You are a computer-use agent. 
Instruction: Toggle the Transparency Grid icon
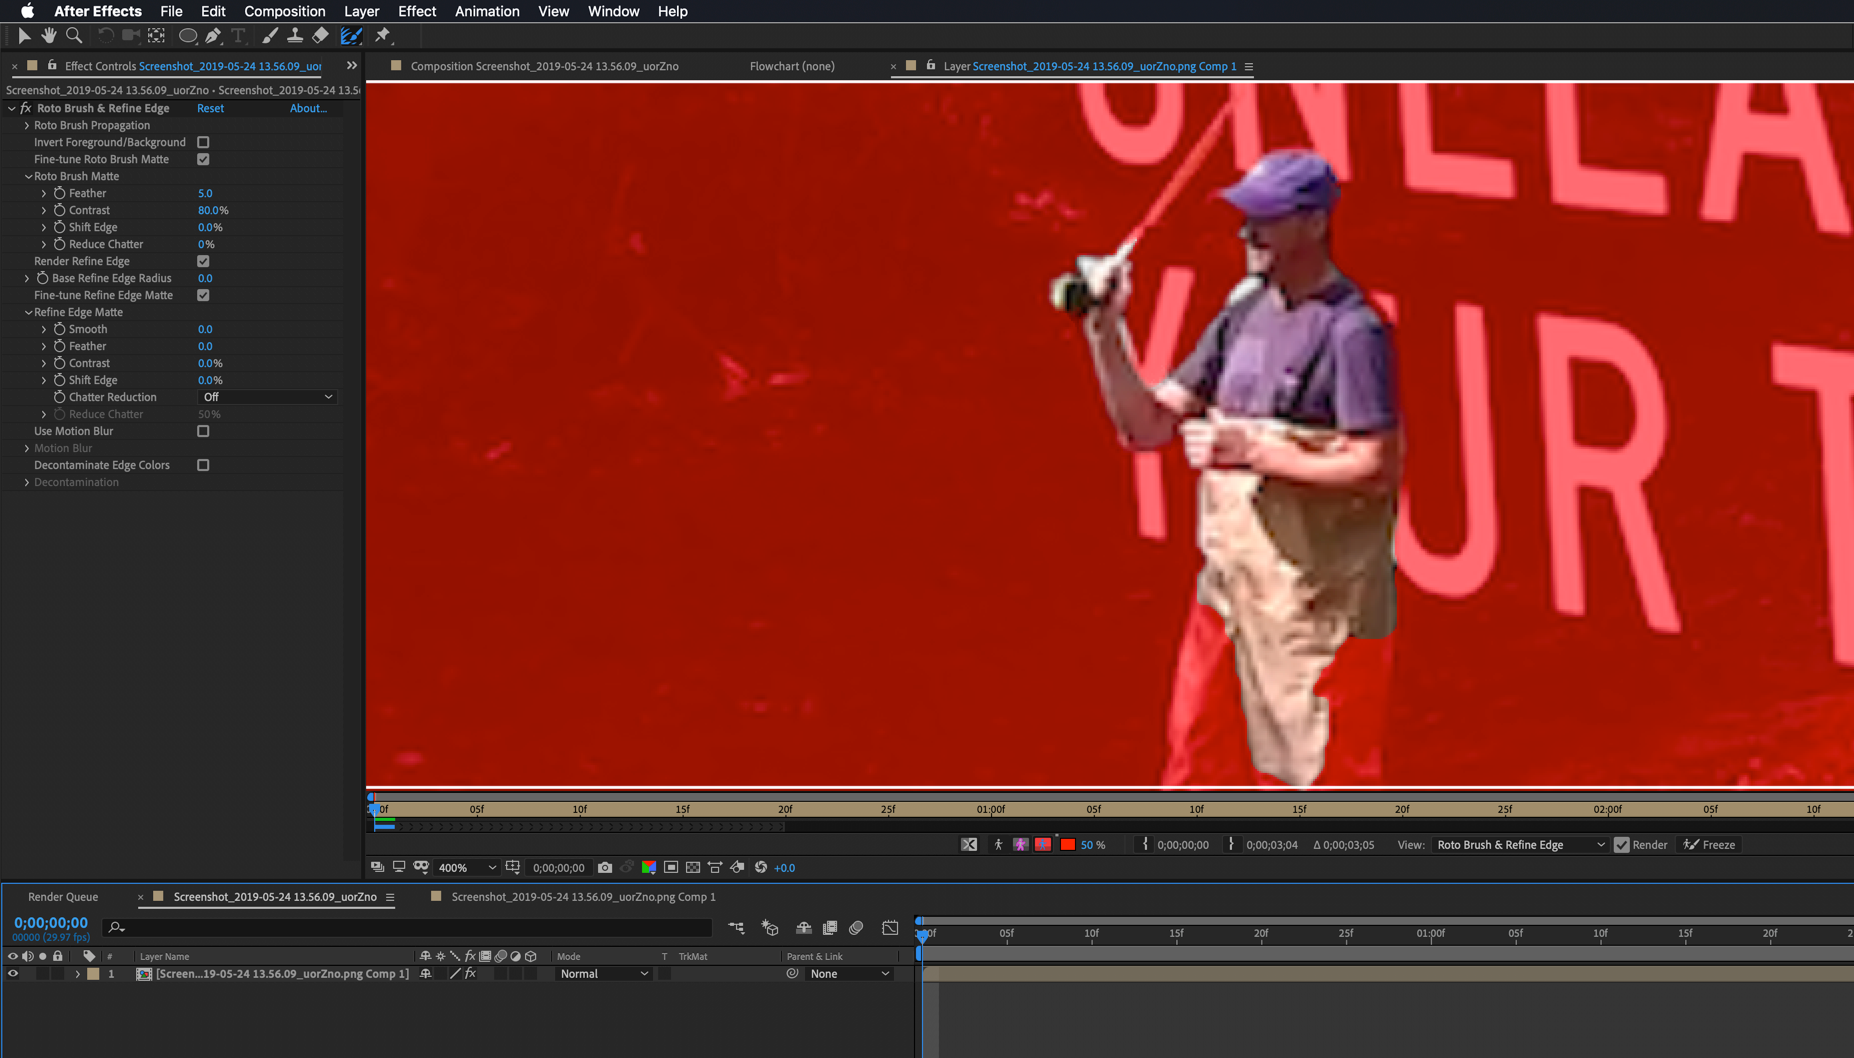coord(693,868)
